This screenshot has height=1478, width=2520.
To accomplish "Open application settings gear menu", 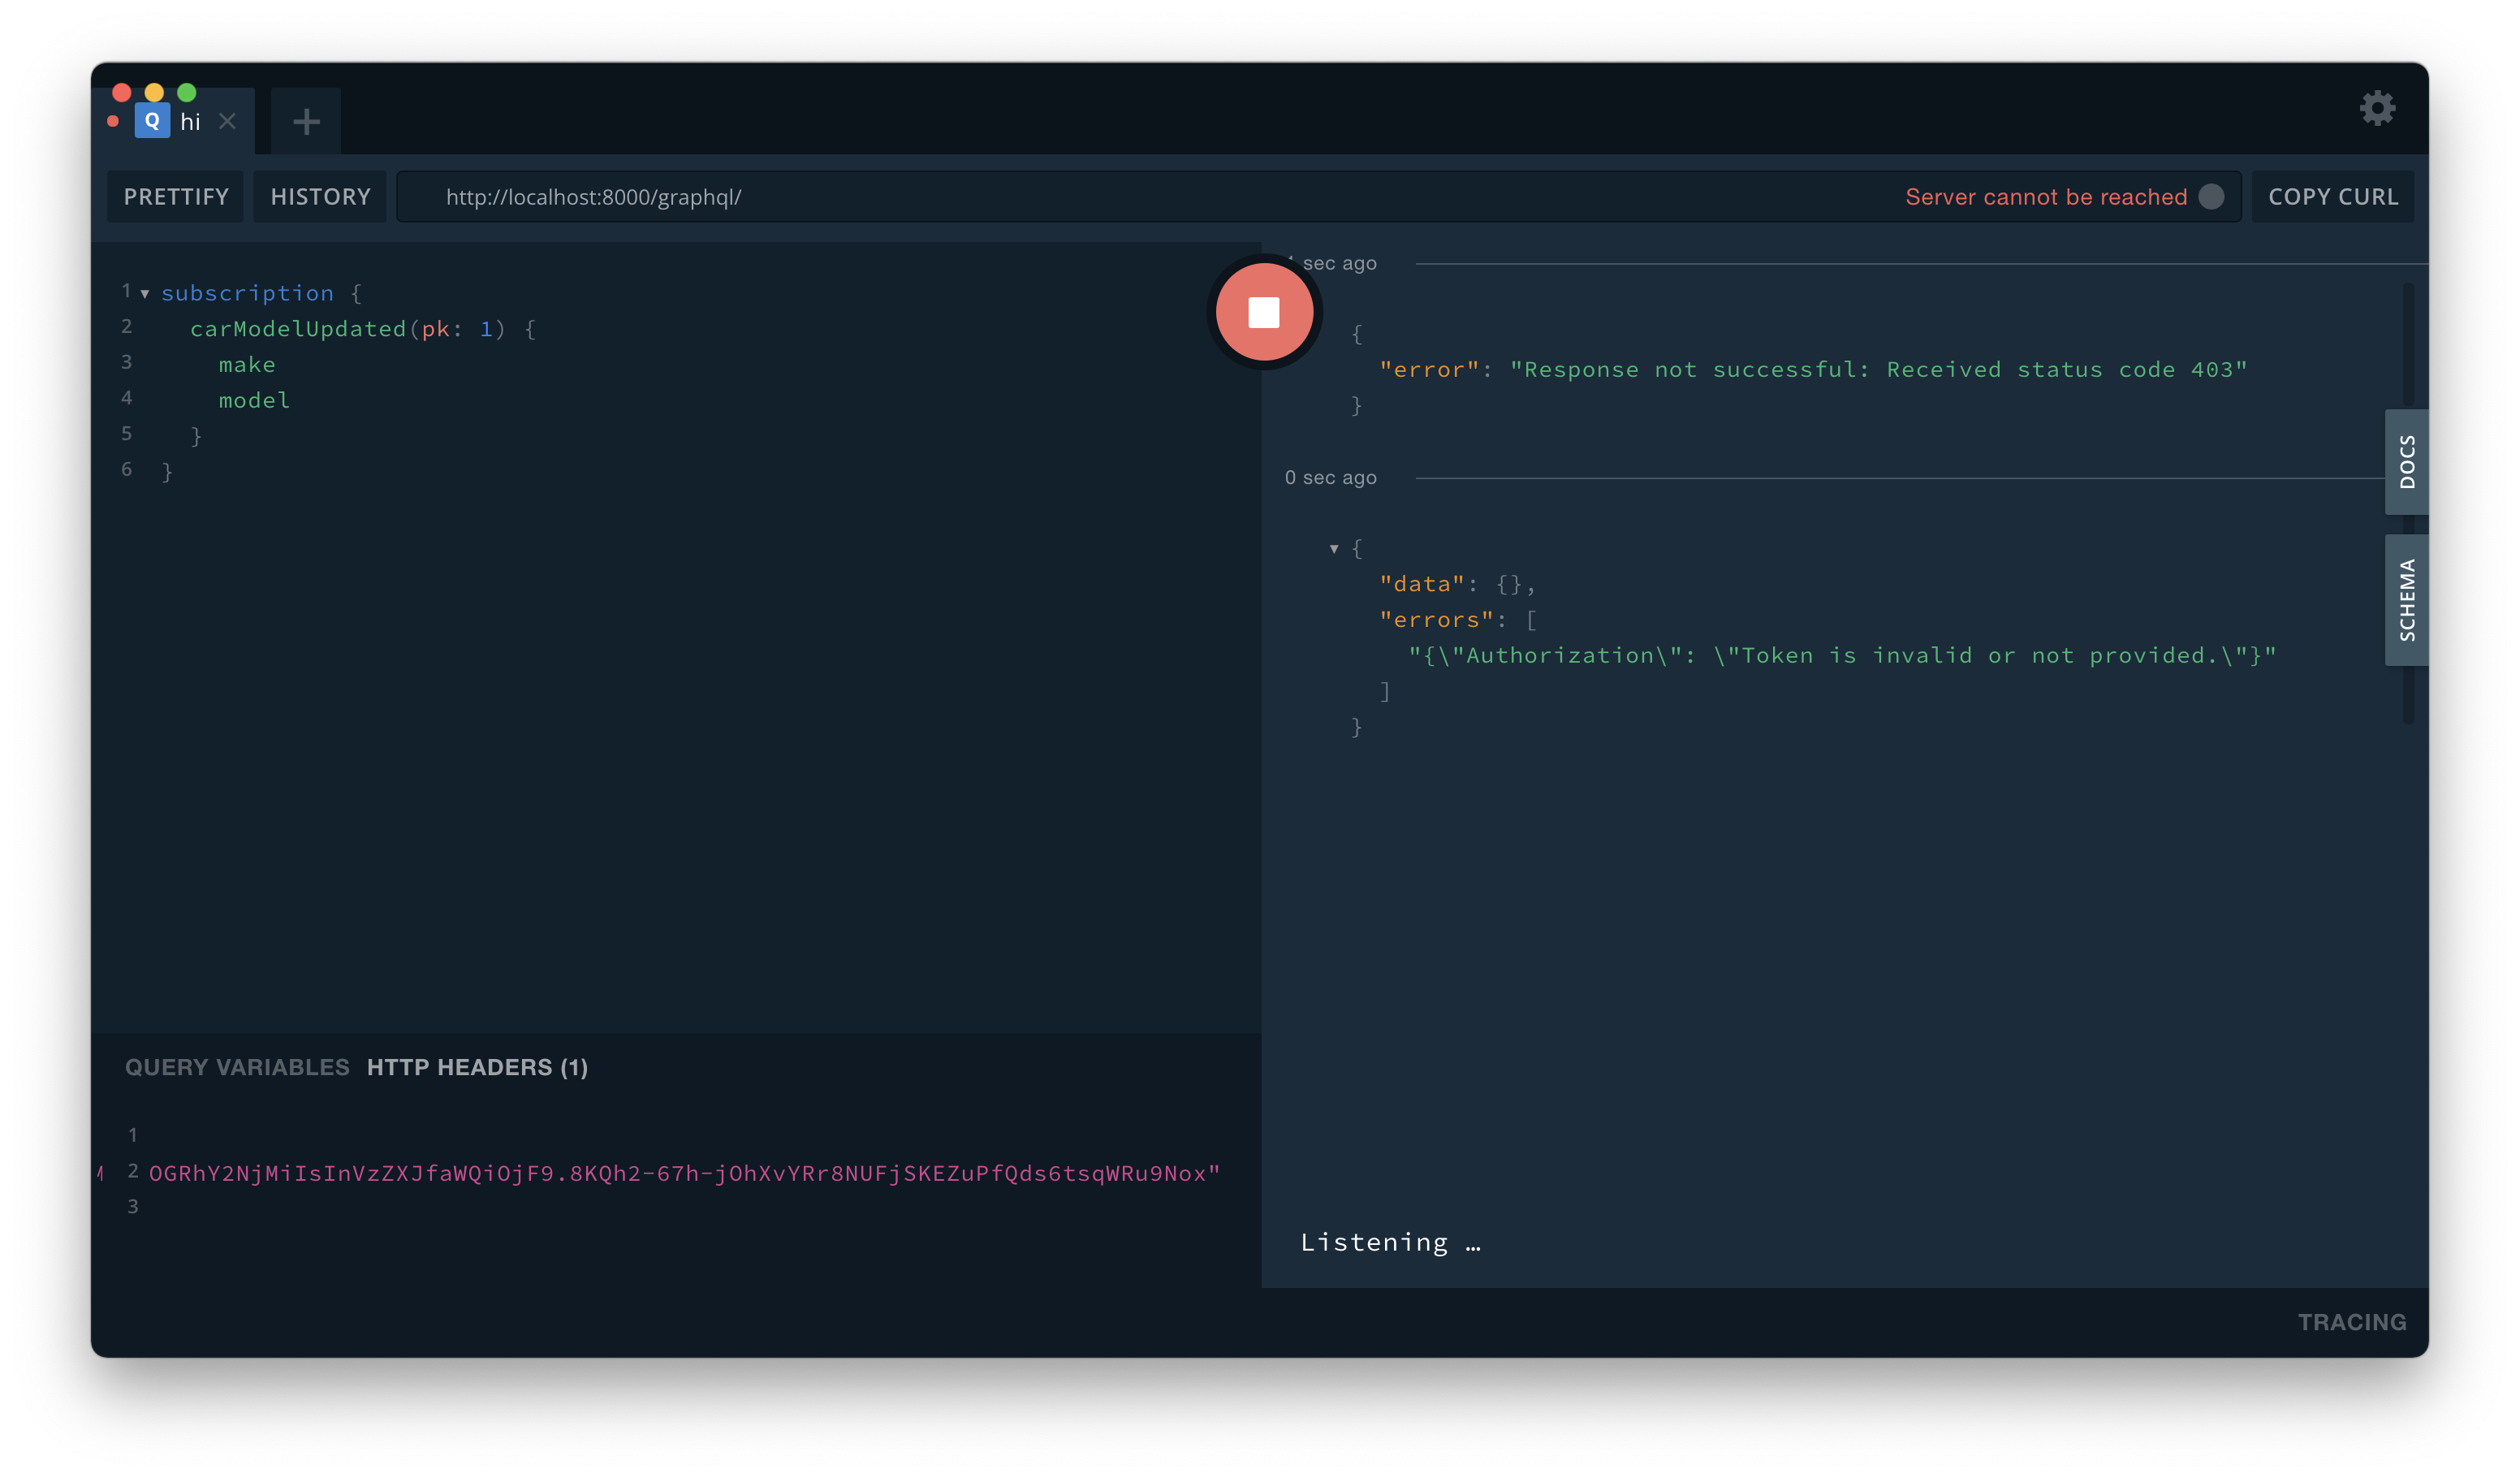I will pos(2378,109).
